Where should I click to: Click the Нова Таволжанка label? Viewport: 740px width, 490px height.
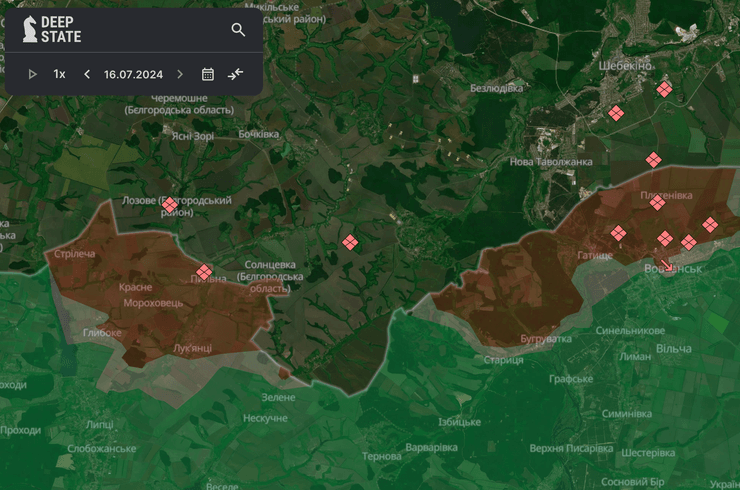click(x=551, y=162)
